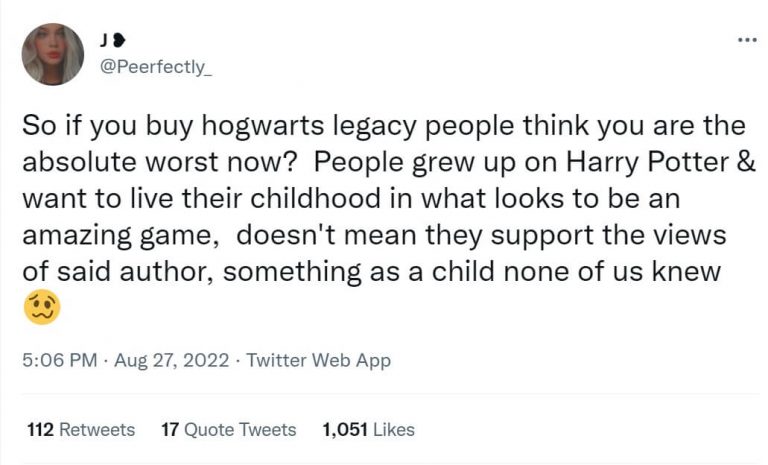Click the 5:06 PM timestamp
Image resolution: width=768 pixels, height=465 pixels.
click(x=54, y=360)
